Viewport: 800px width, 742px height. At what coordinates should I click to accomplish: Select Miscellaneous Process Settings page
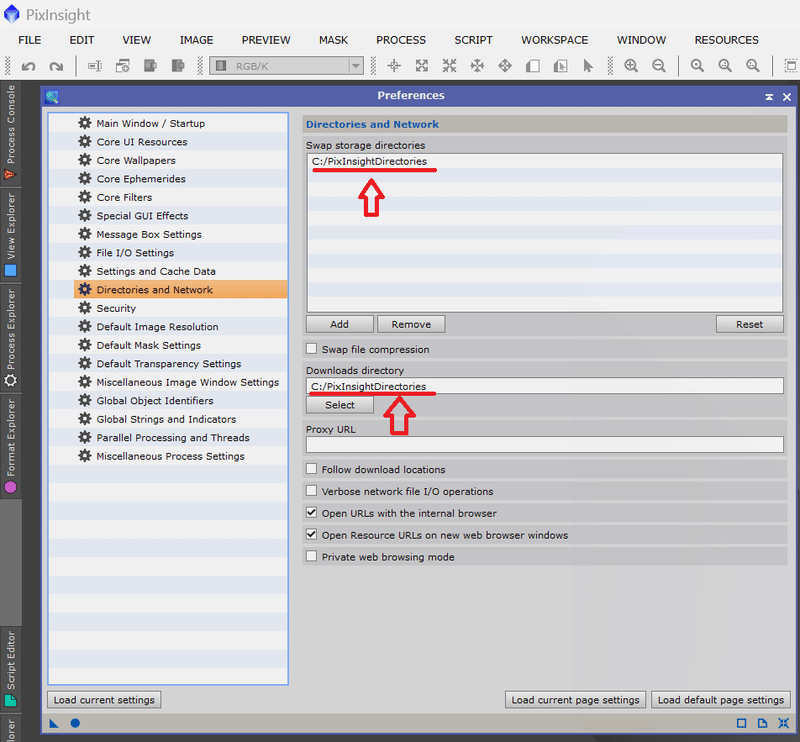(x=168, y=456)
